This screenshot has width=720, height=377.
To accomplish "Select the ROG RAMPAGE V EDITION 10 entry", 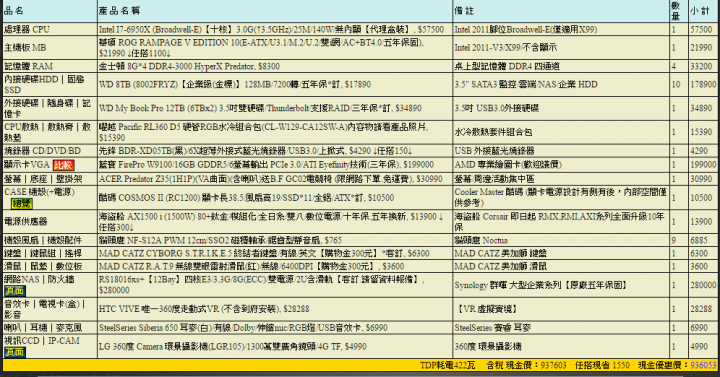I will pyautogui.click(x=275, y=48).
